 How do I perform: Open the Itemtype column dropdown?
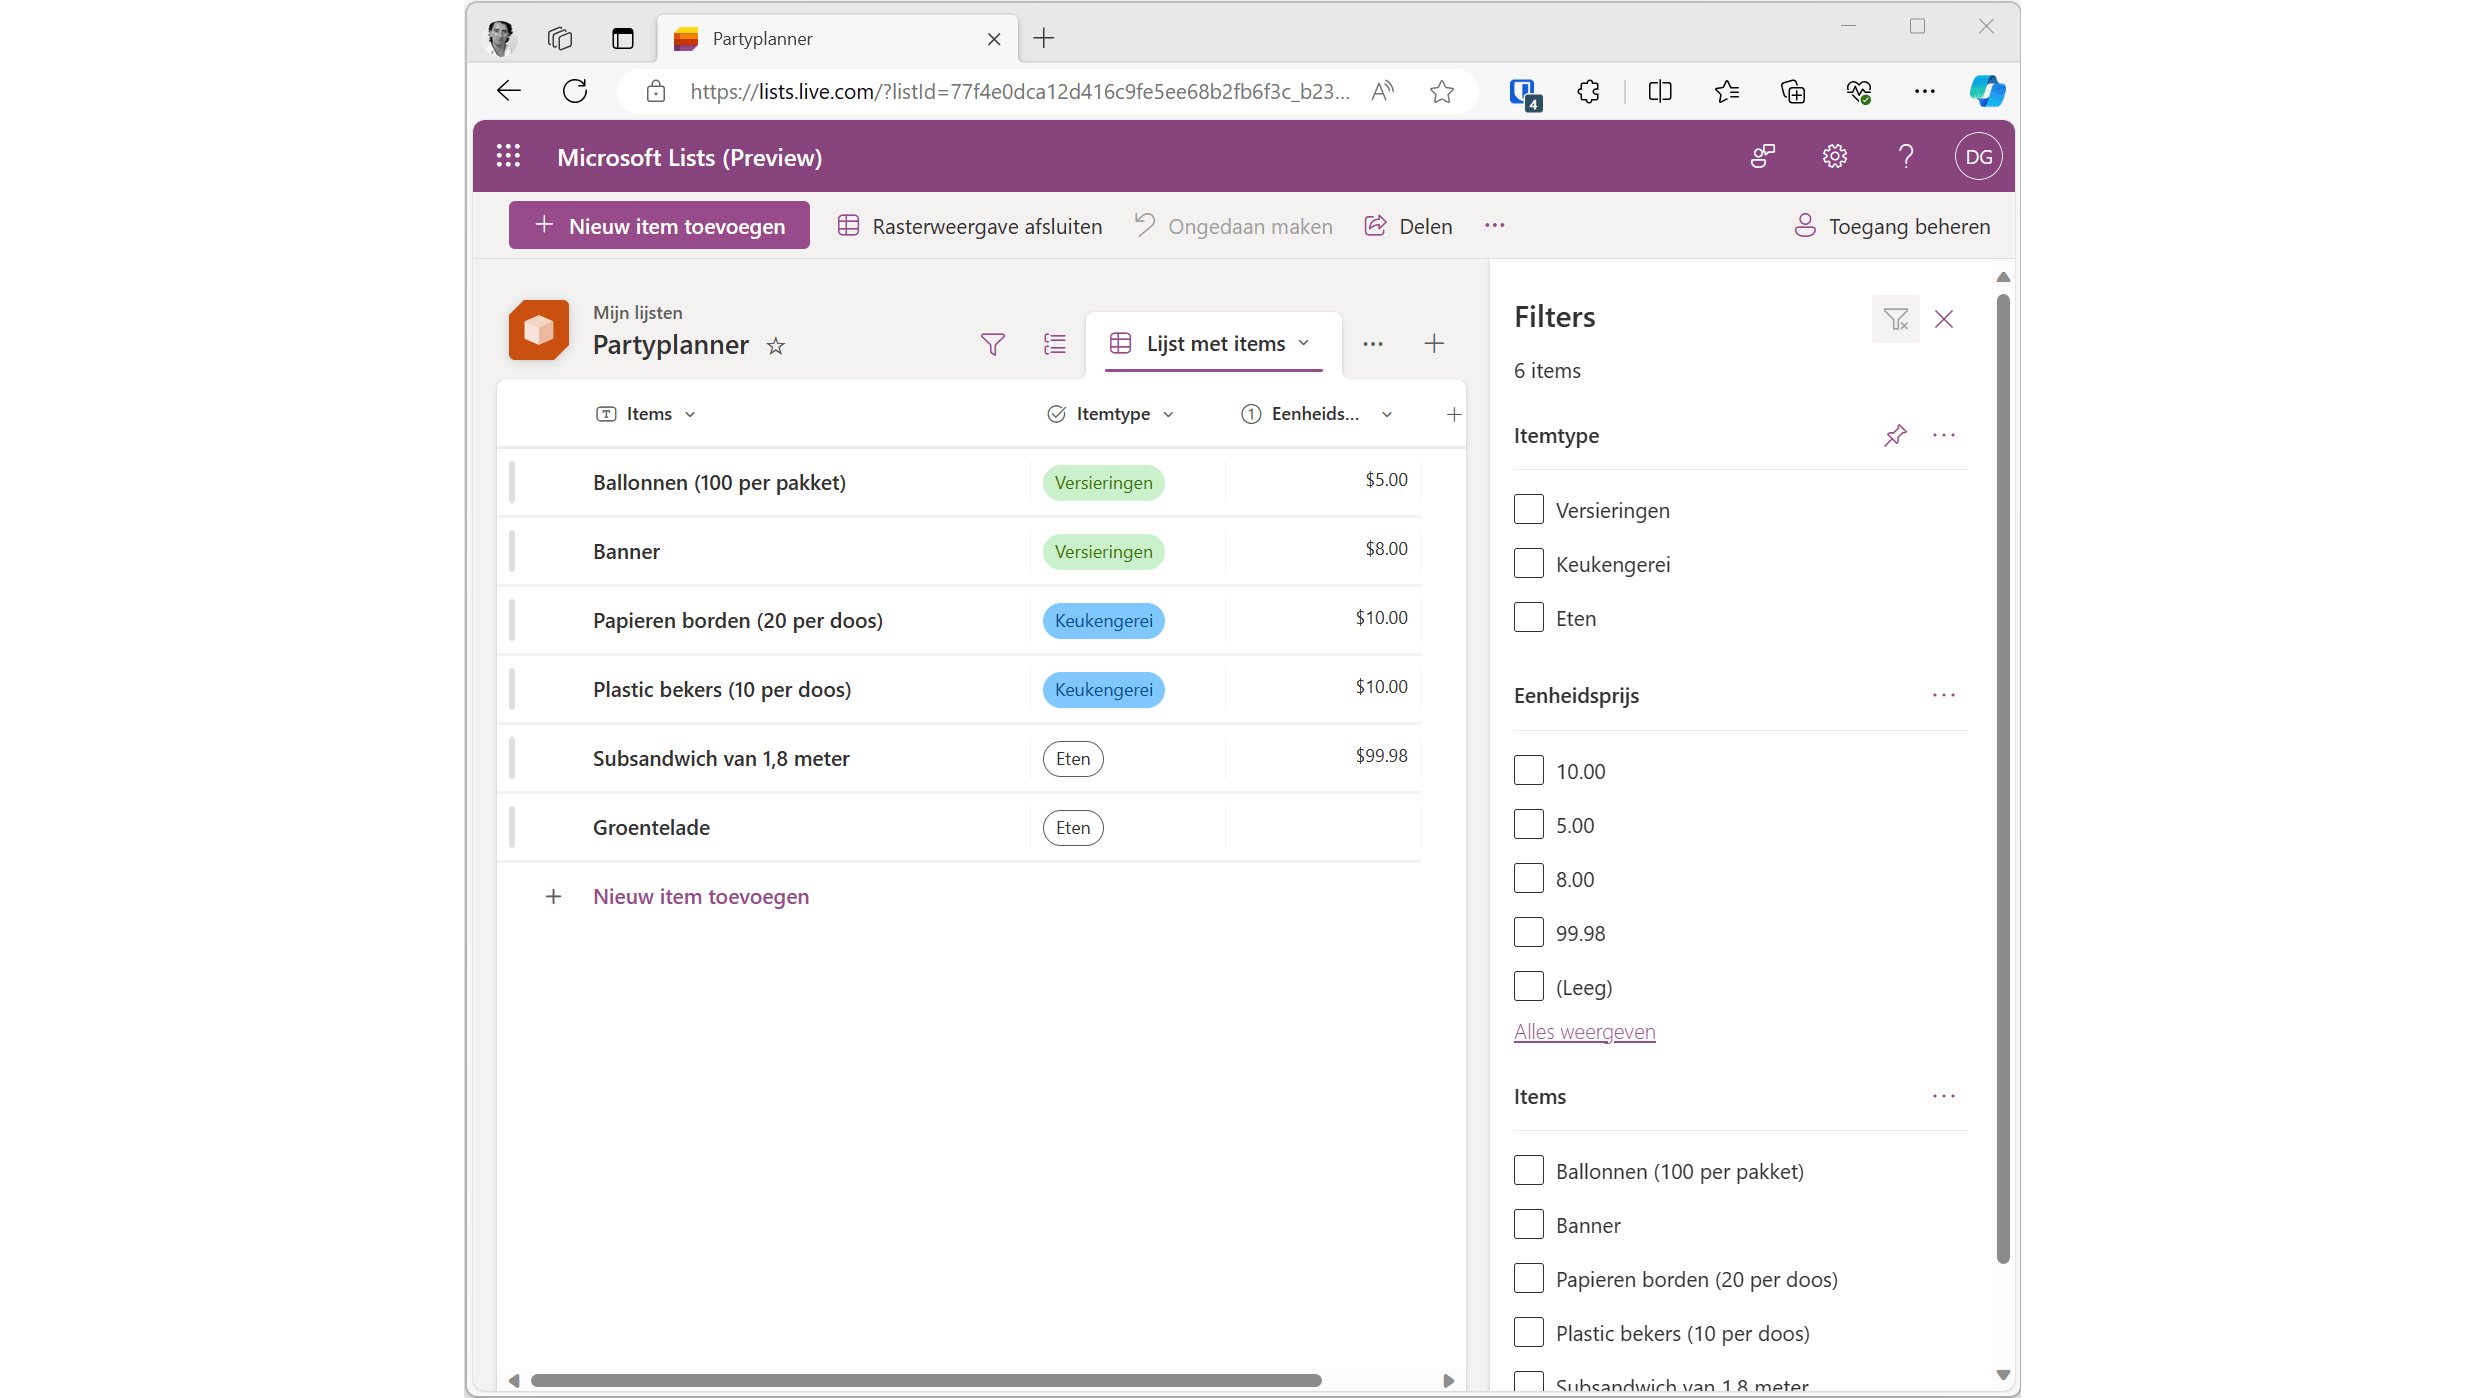point(1168,414)
